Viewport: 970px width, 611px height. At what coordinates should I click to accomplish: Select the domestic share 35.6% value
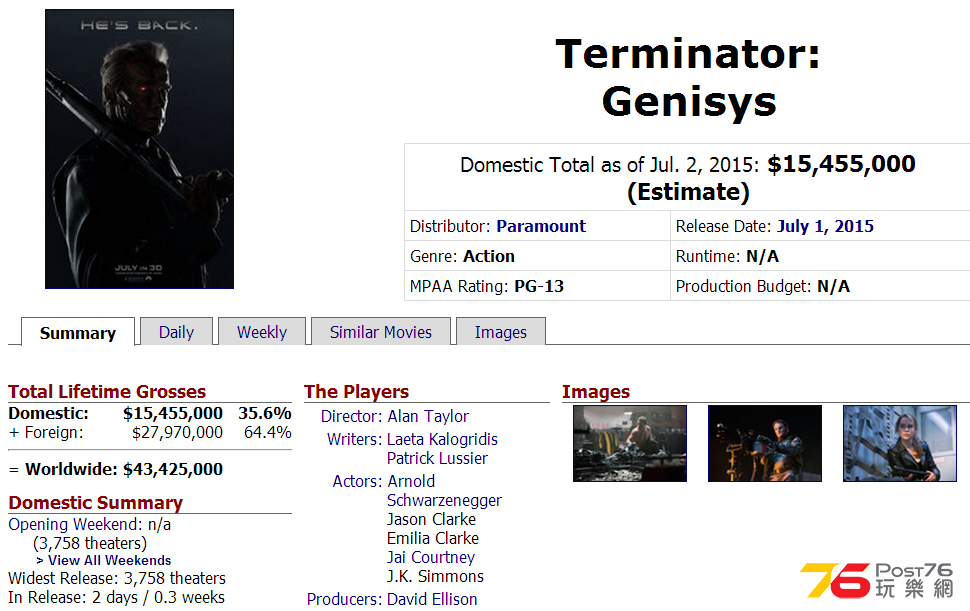coord(265,413)
